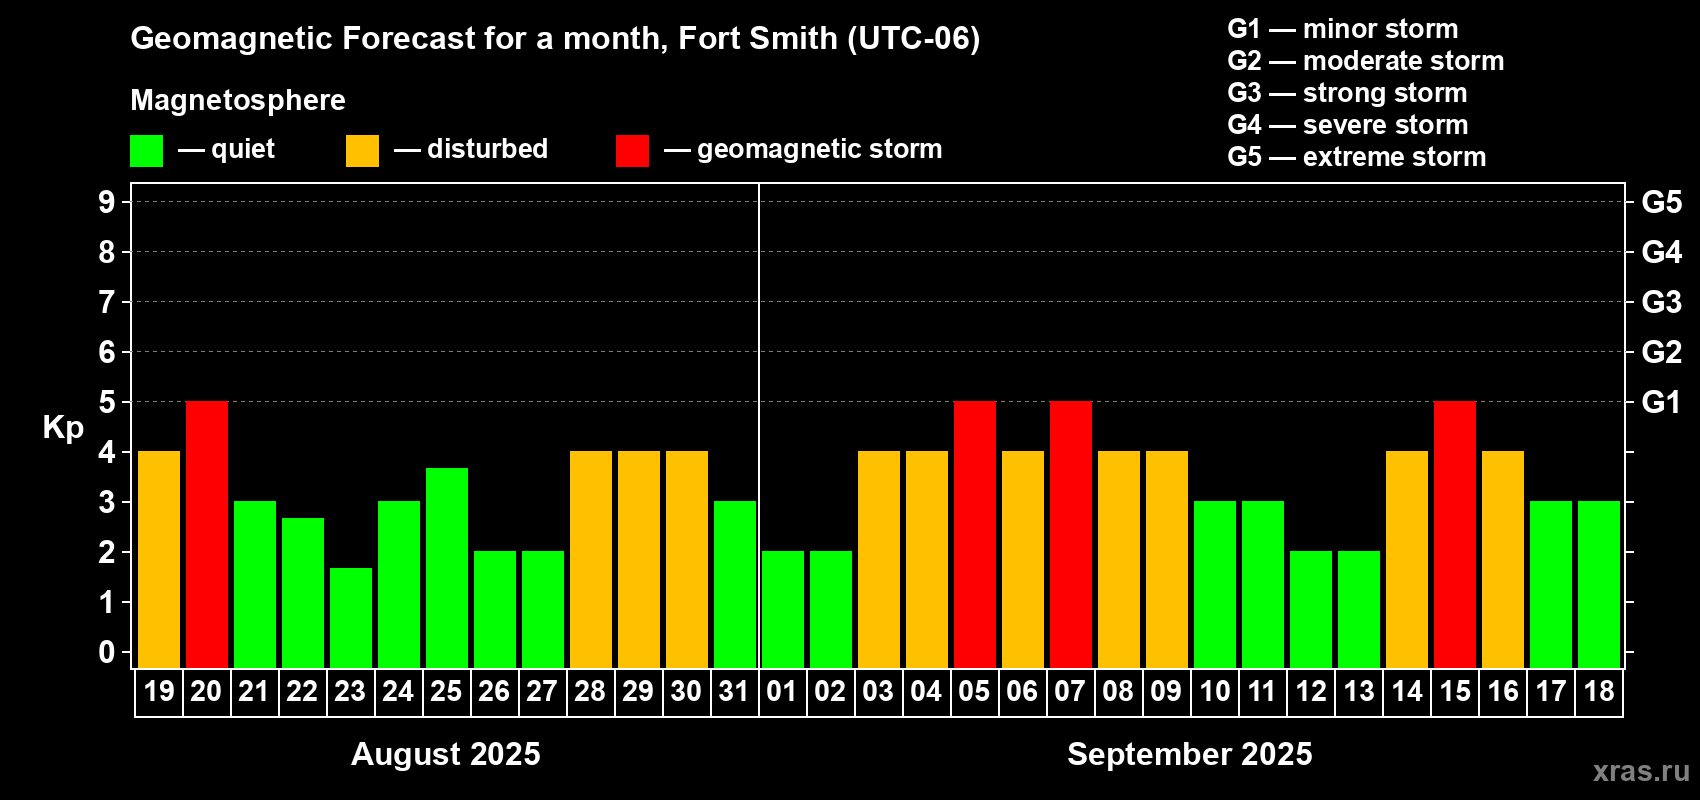Image resolution: width=1700 pixels, height=800 pixels.
Task: Select the orange bar for September 09
Action: point(1167,560)
